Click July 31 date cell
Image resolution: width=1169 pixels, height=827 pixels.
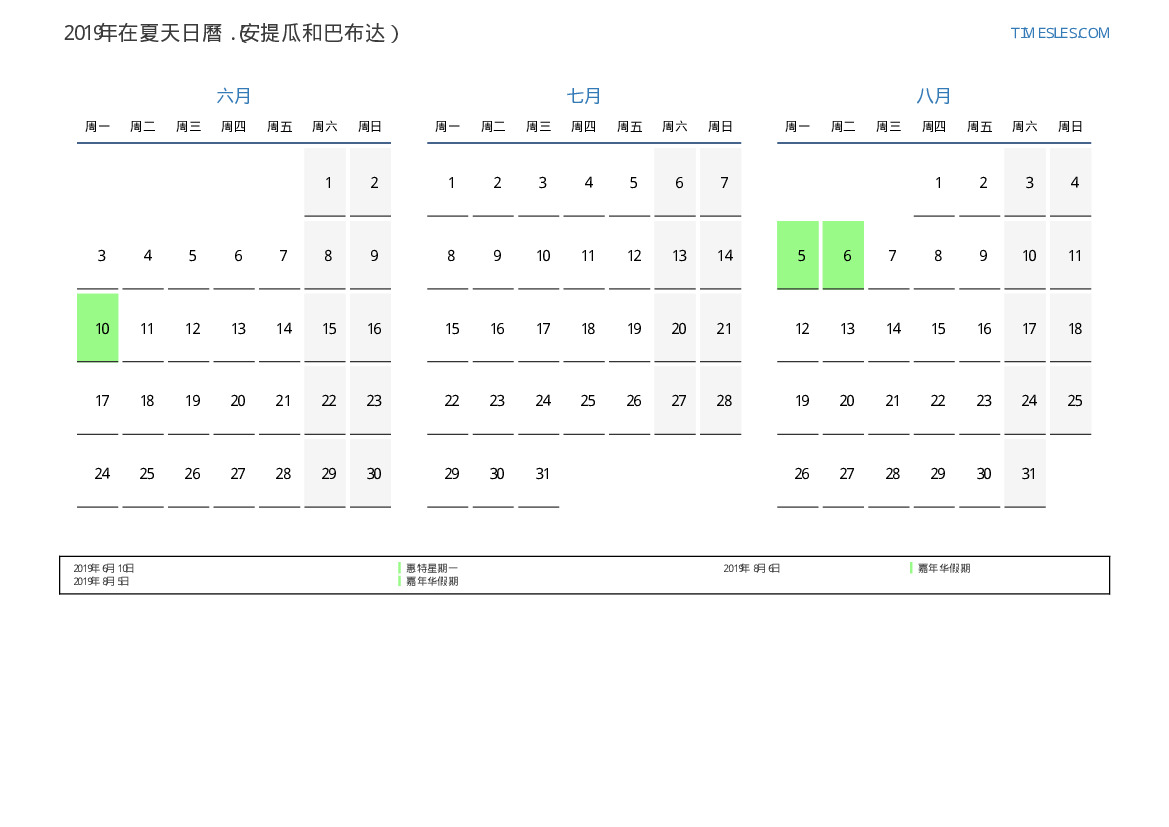542,474
